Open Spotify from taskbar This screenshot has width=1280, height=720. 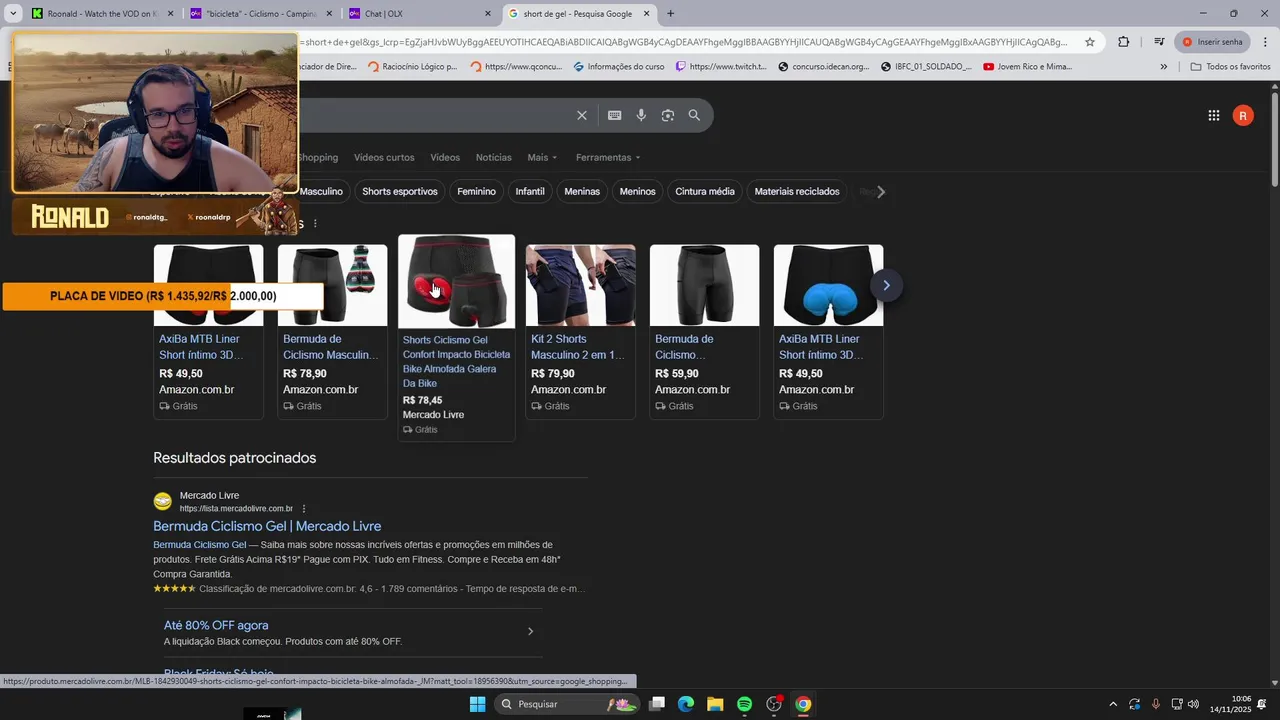(744, 704)
